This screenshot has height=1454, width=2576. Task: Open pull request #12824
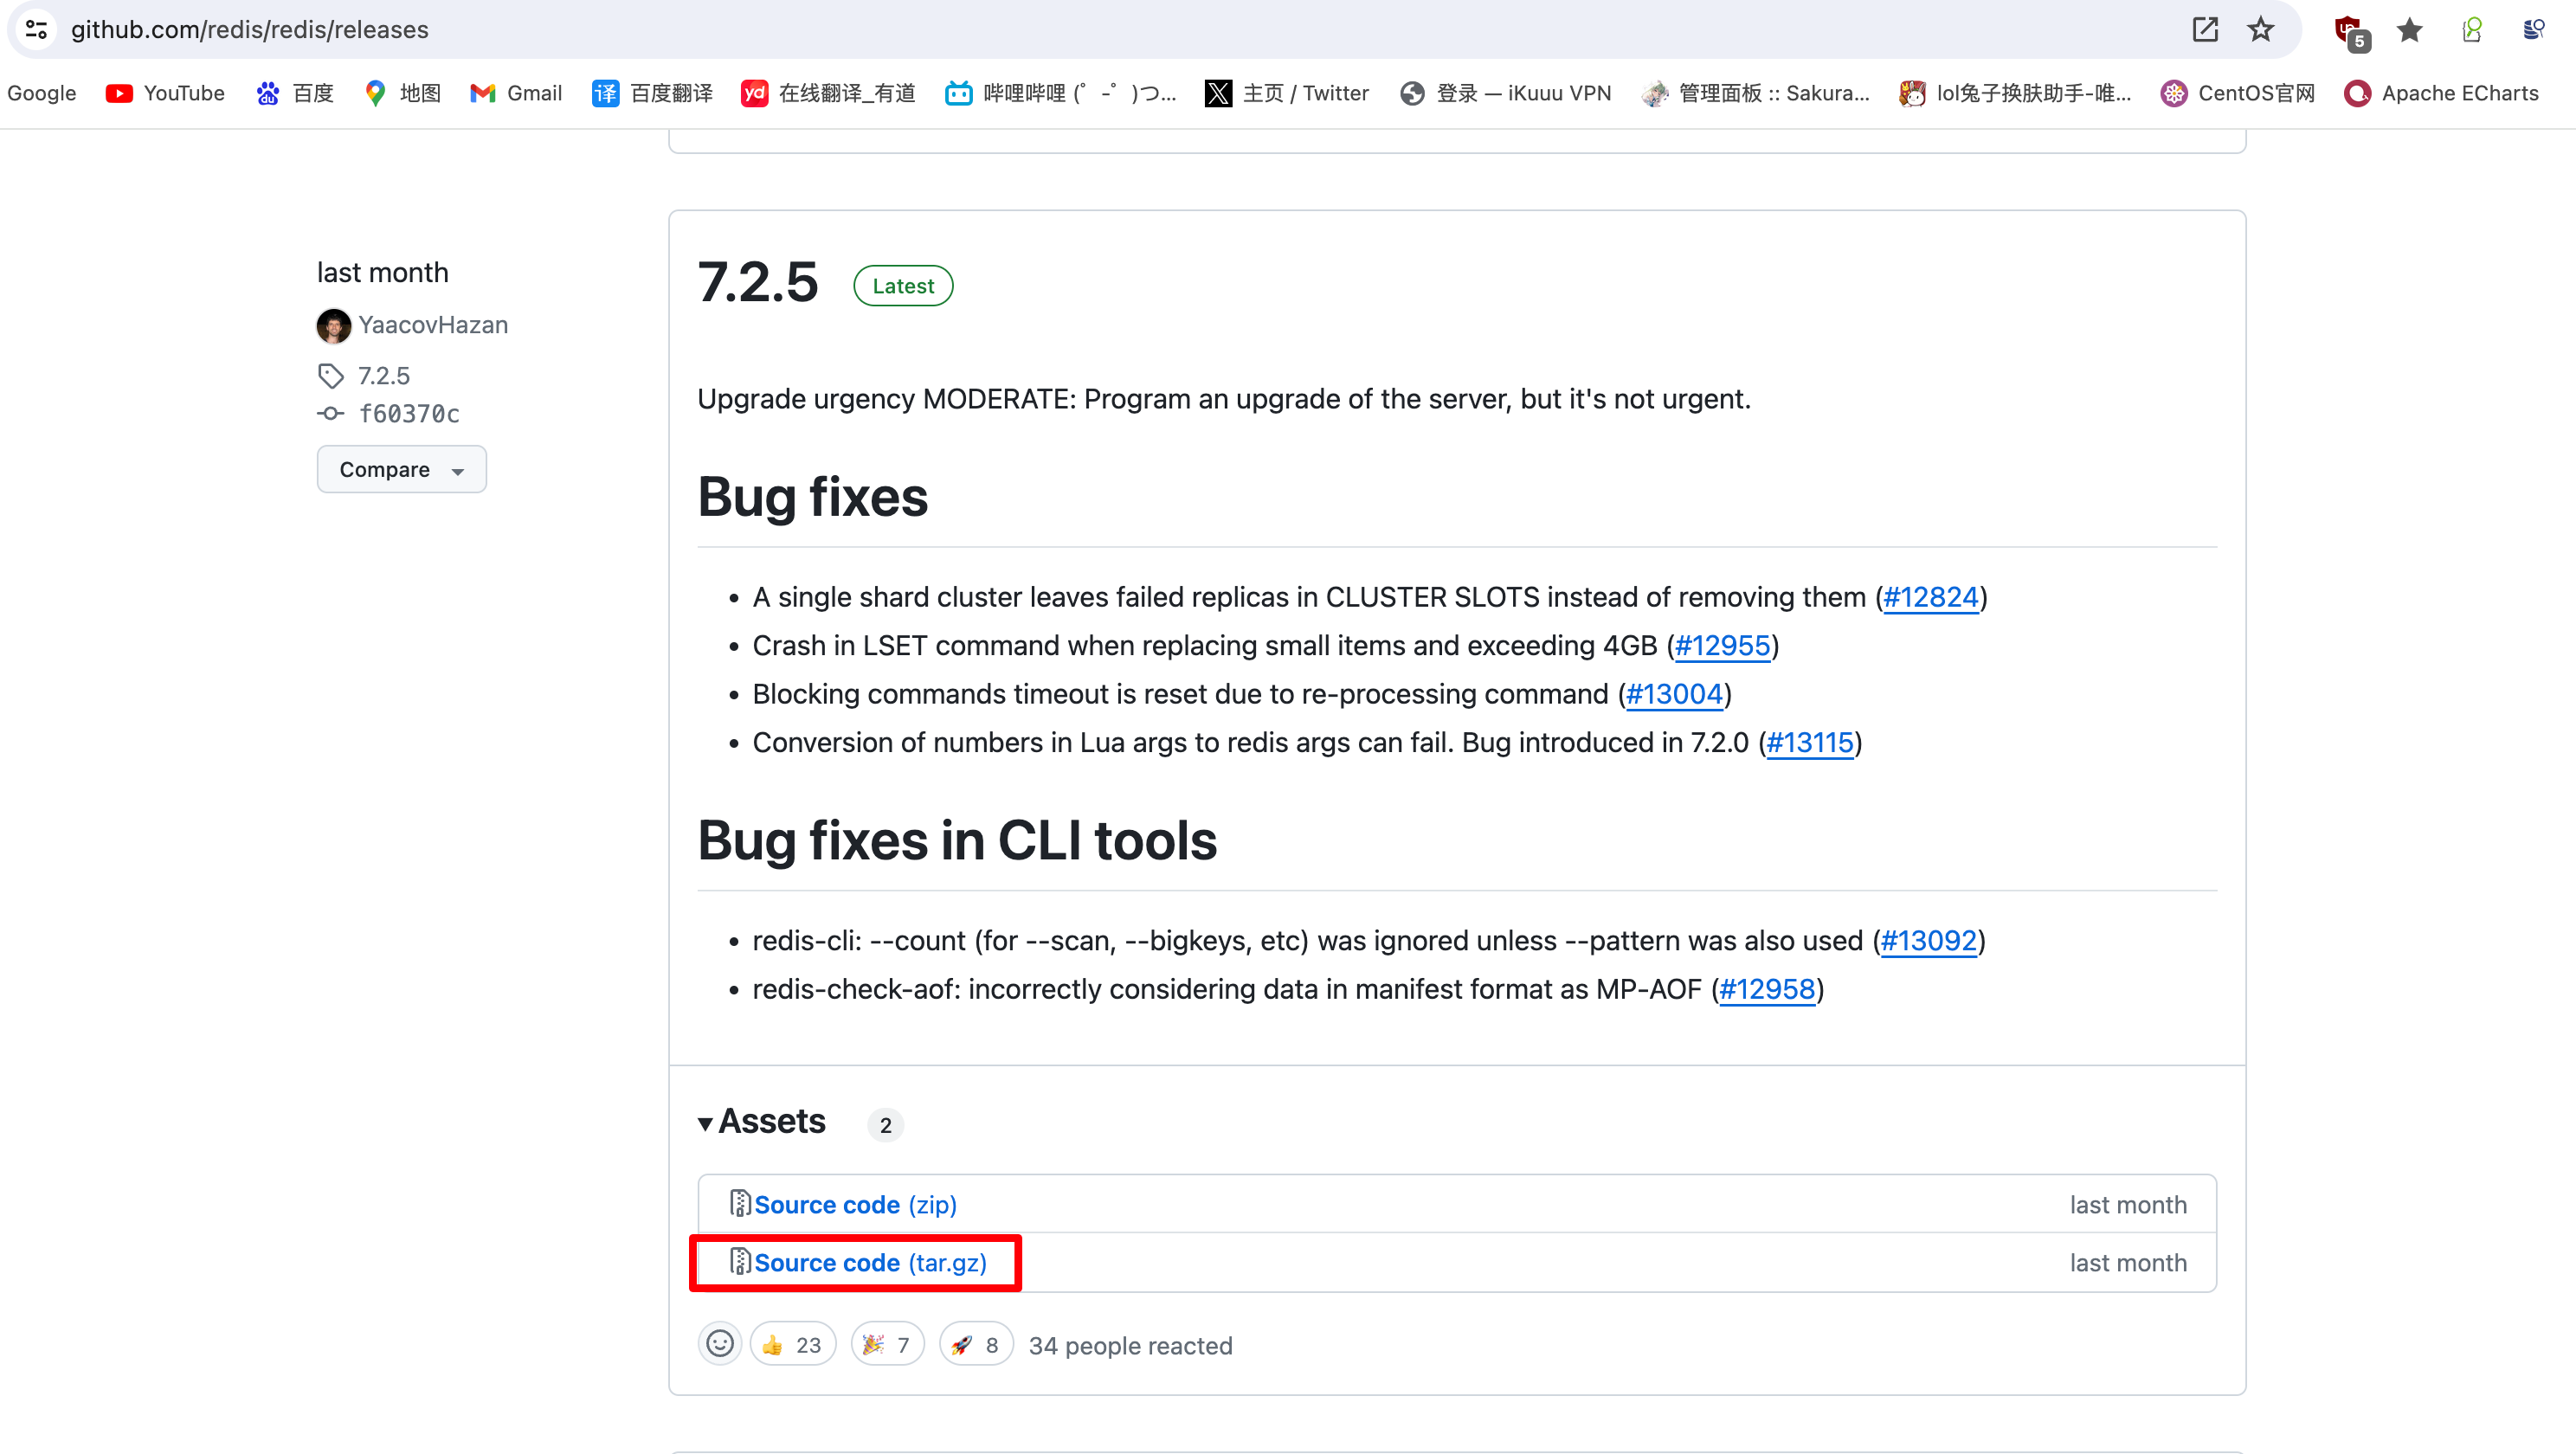pos(1930,597)
